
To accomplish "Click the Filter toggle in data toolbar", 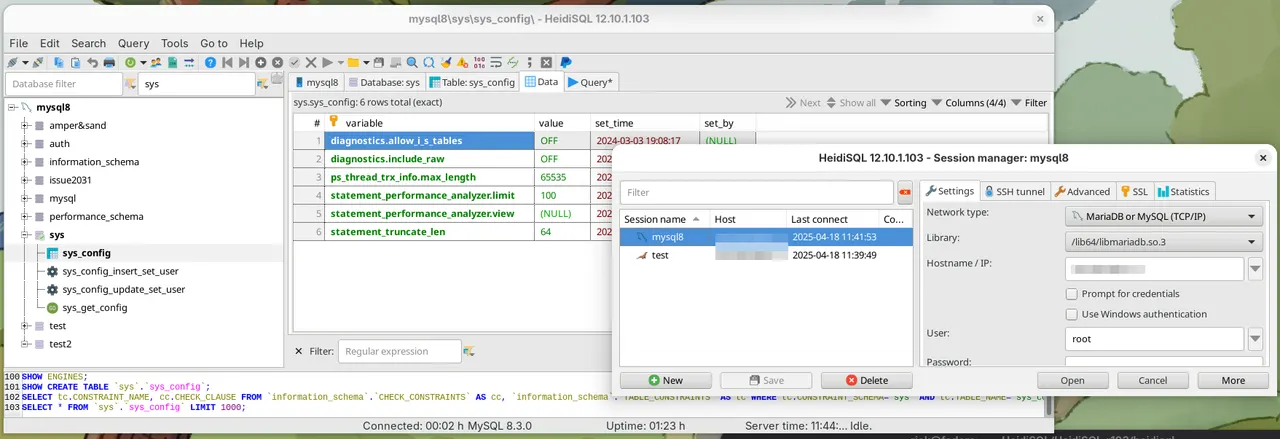I will point(1029,103).
